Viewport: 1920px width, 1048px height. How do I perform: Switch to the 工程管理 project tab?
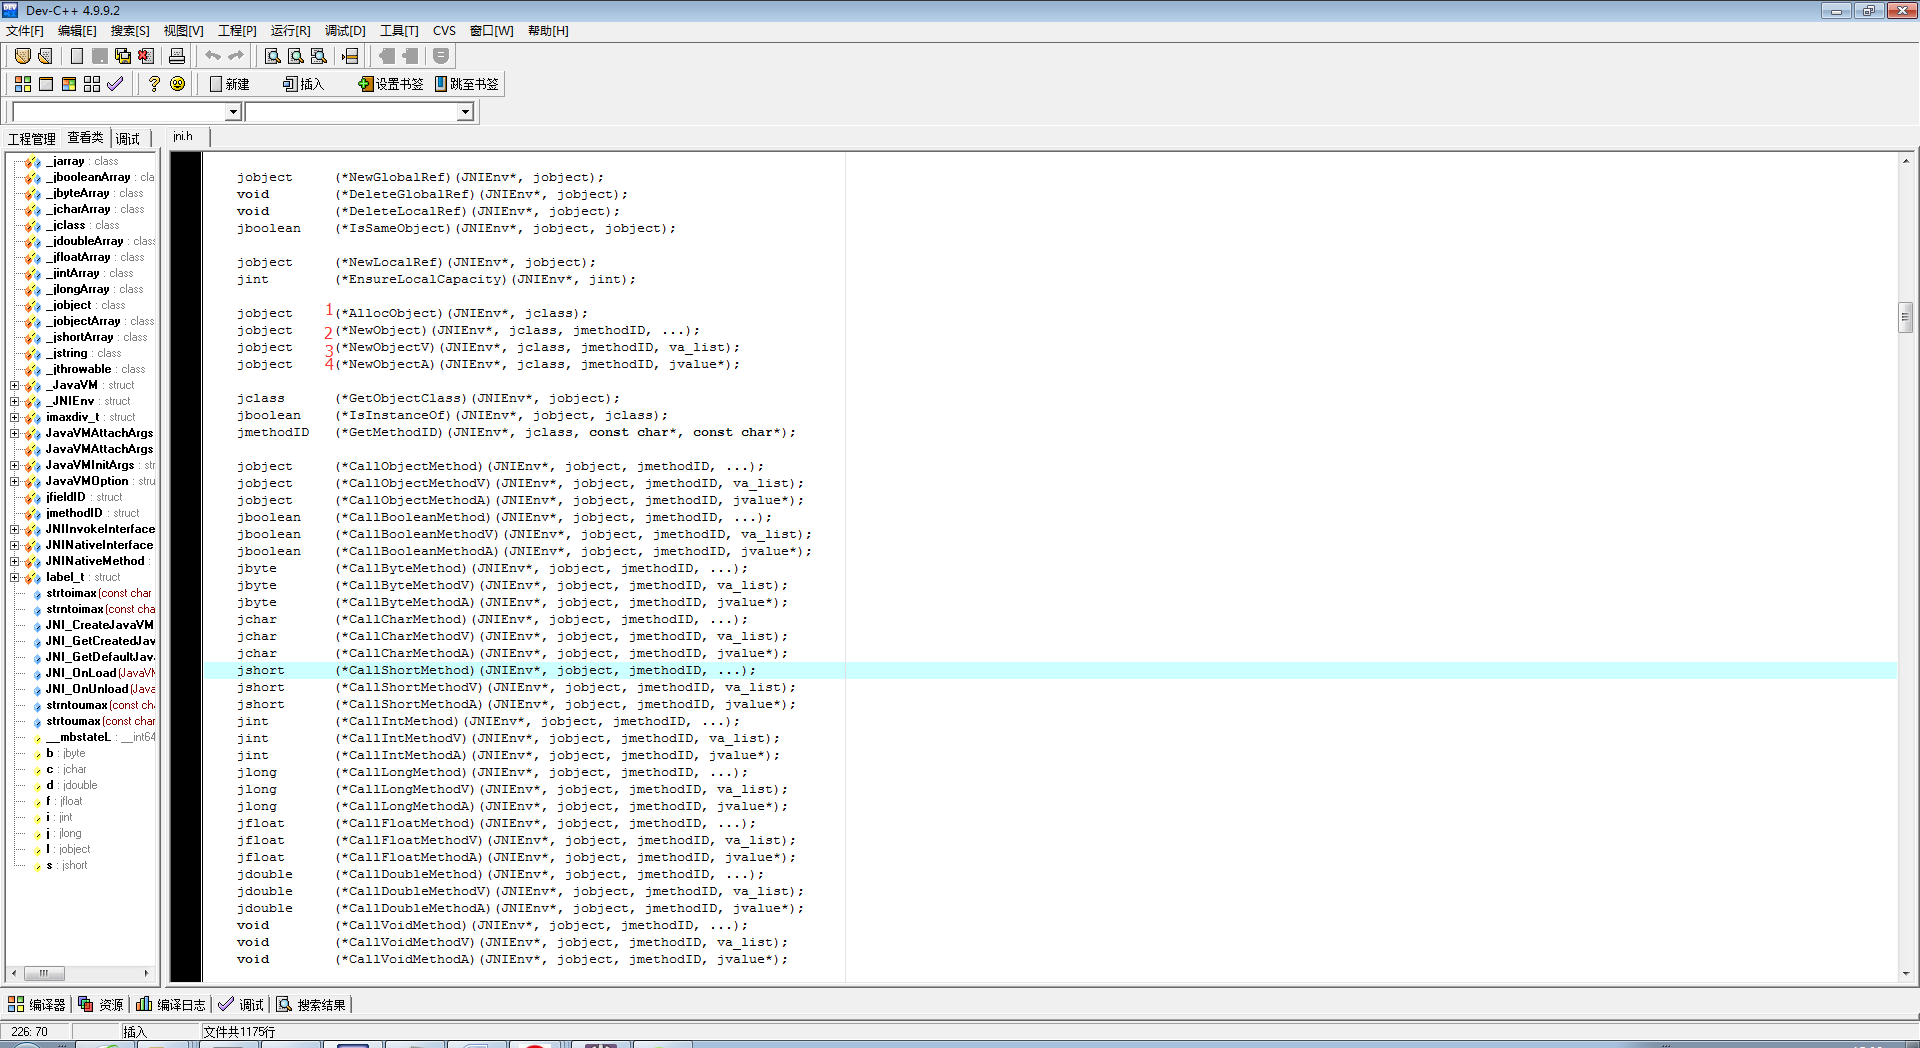pyautogui.click(x=32, y=139)
